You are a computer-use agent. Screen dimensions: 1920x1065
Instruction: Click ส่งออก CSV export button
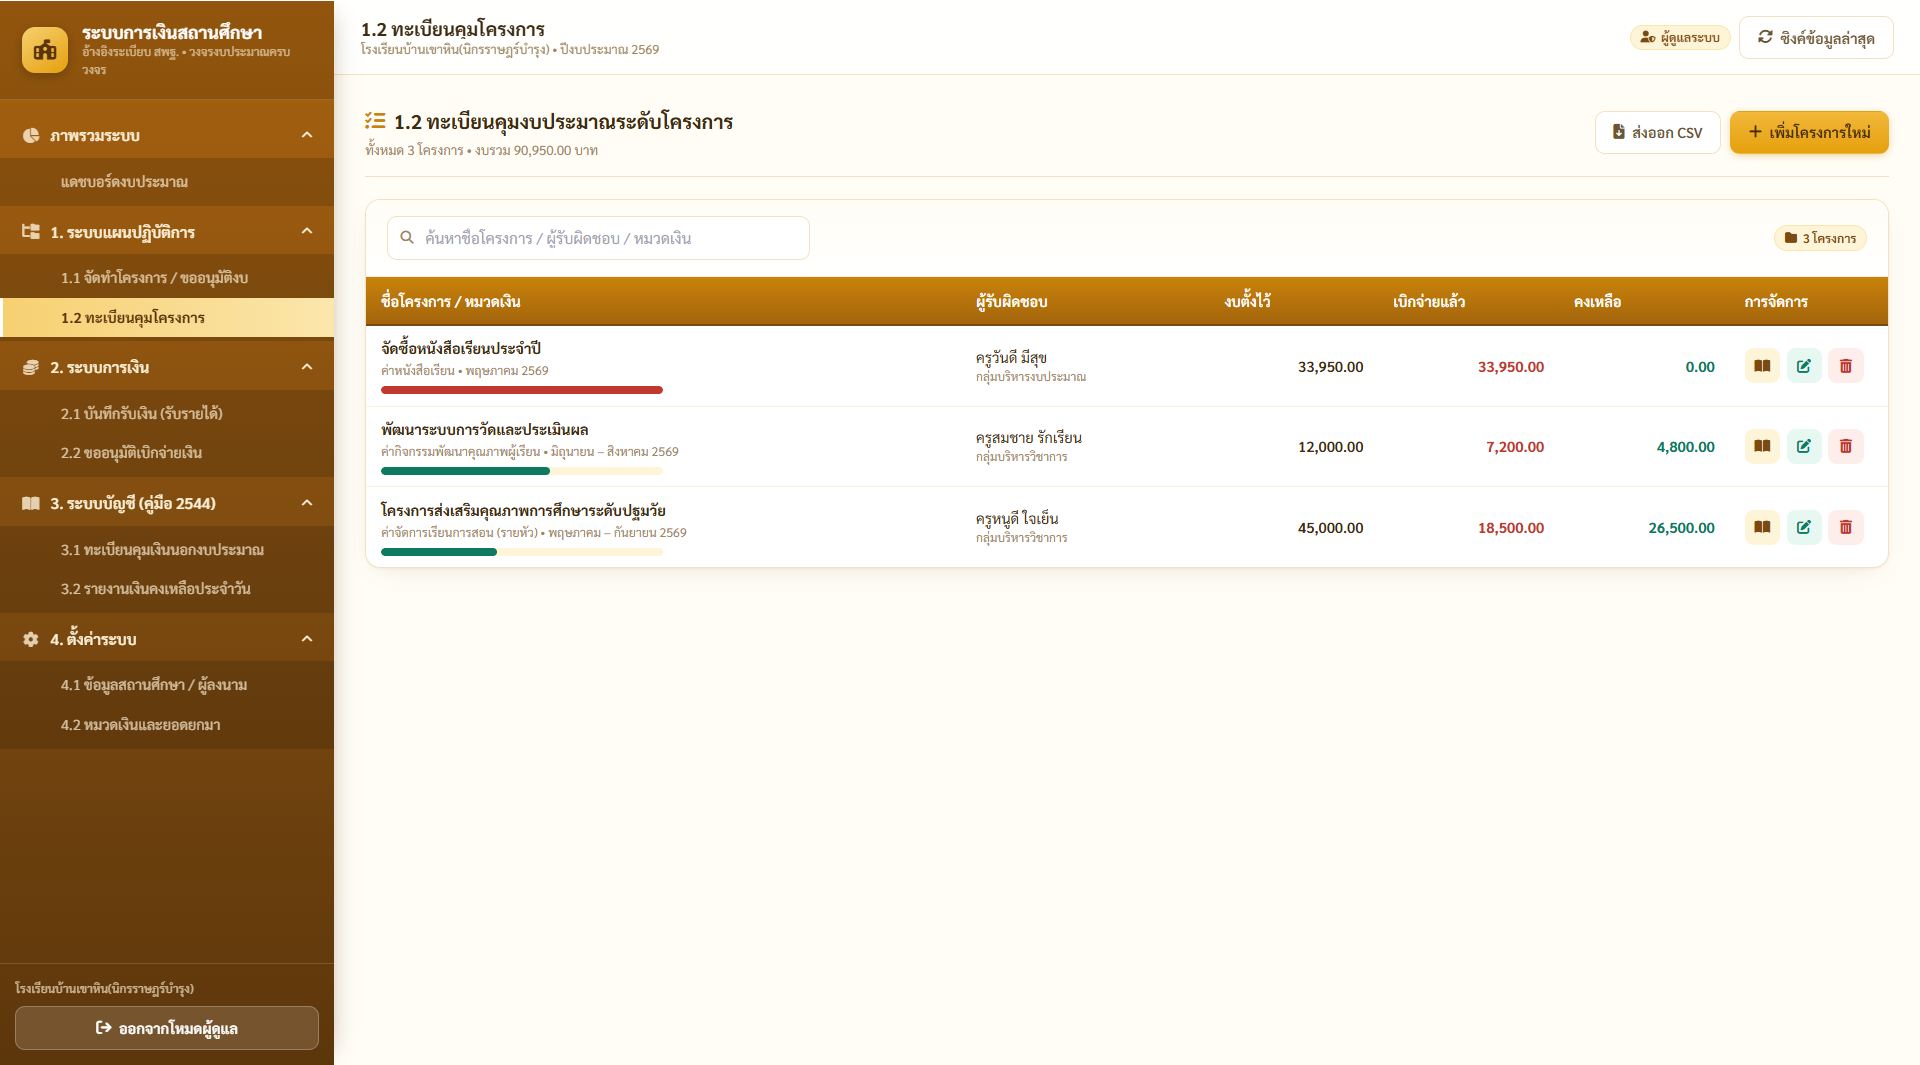pyautogui.click(x=1657, y=132)
